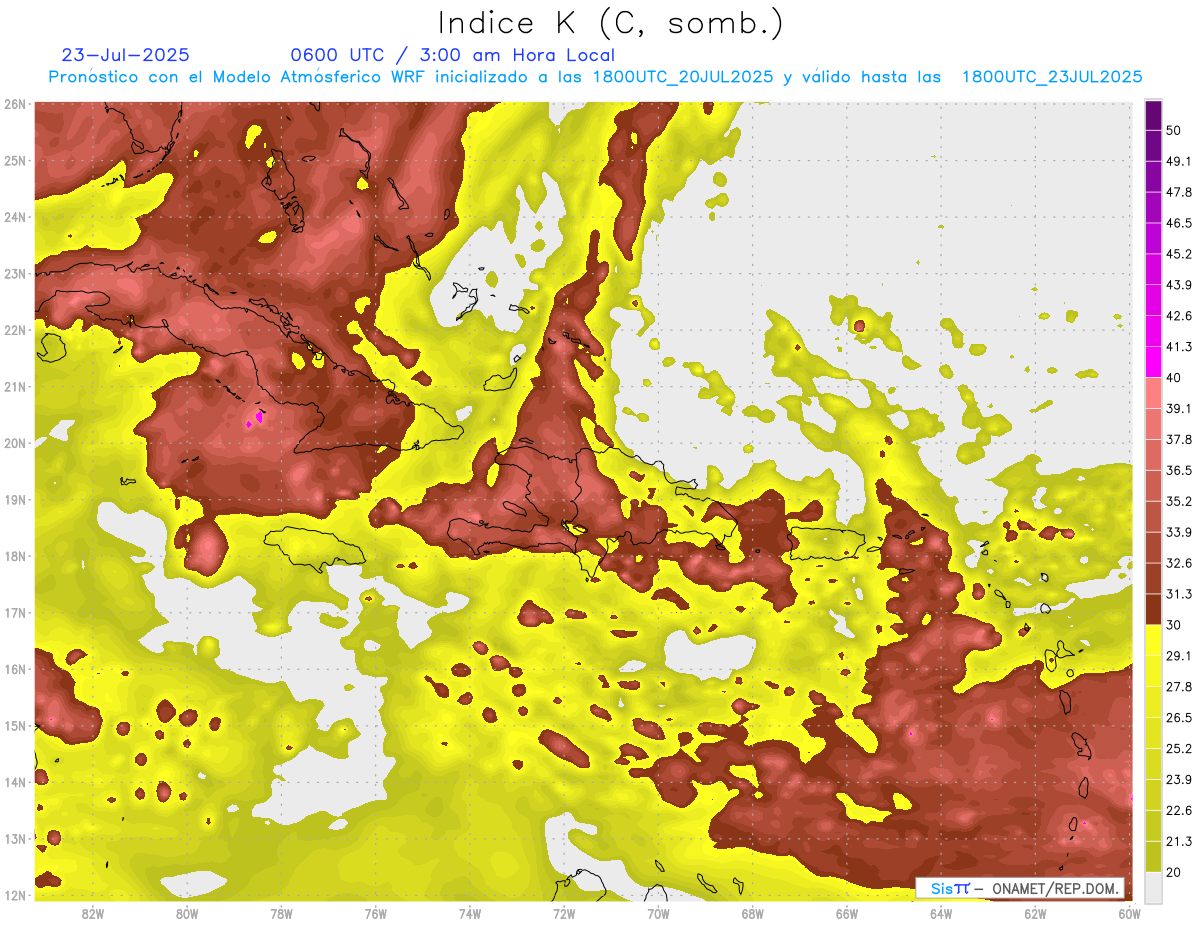Click the latitude label '24N'
The image size is (1200, 927).
pyautogui.click(x=14, y=217)
